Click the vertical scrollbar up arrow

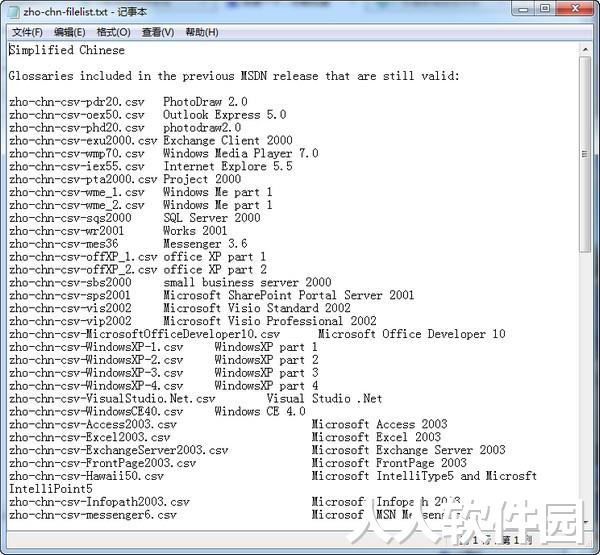click(585, 49)
